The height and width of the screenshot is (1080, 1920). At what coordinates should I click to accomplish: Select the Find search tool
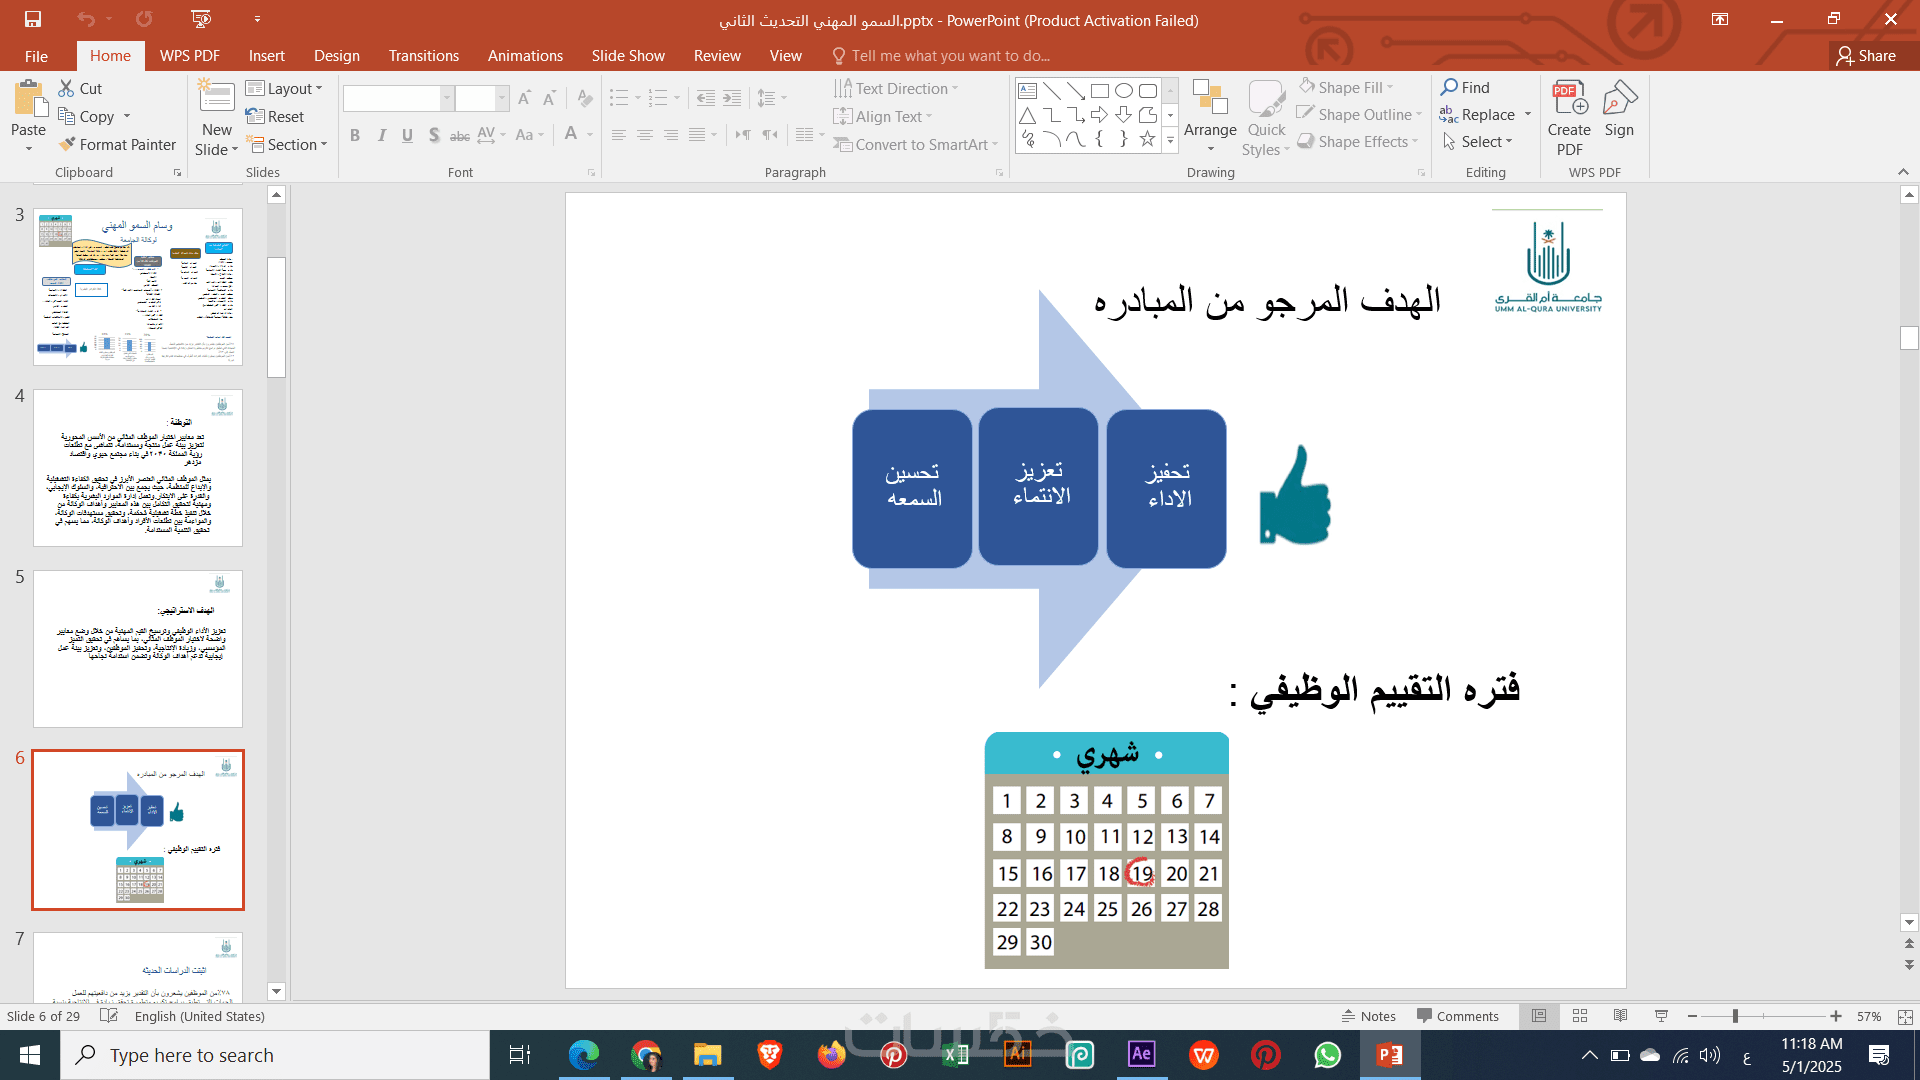[1465, 88]
